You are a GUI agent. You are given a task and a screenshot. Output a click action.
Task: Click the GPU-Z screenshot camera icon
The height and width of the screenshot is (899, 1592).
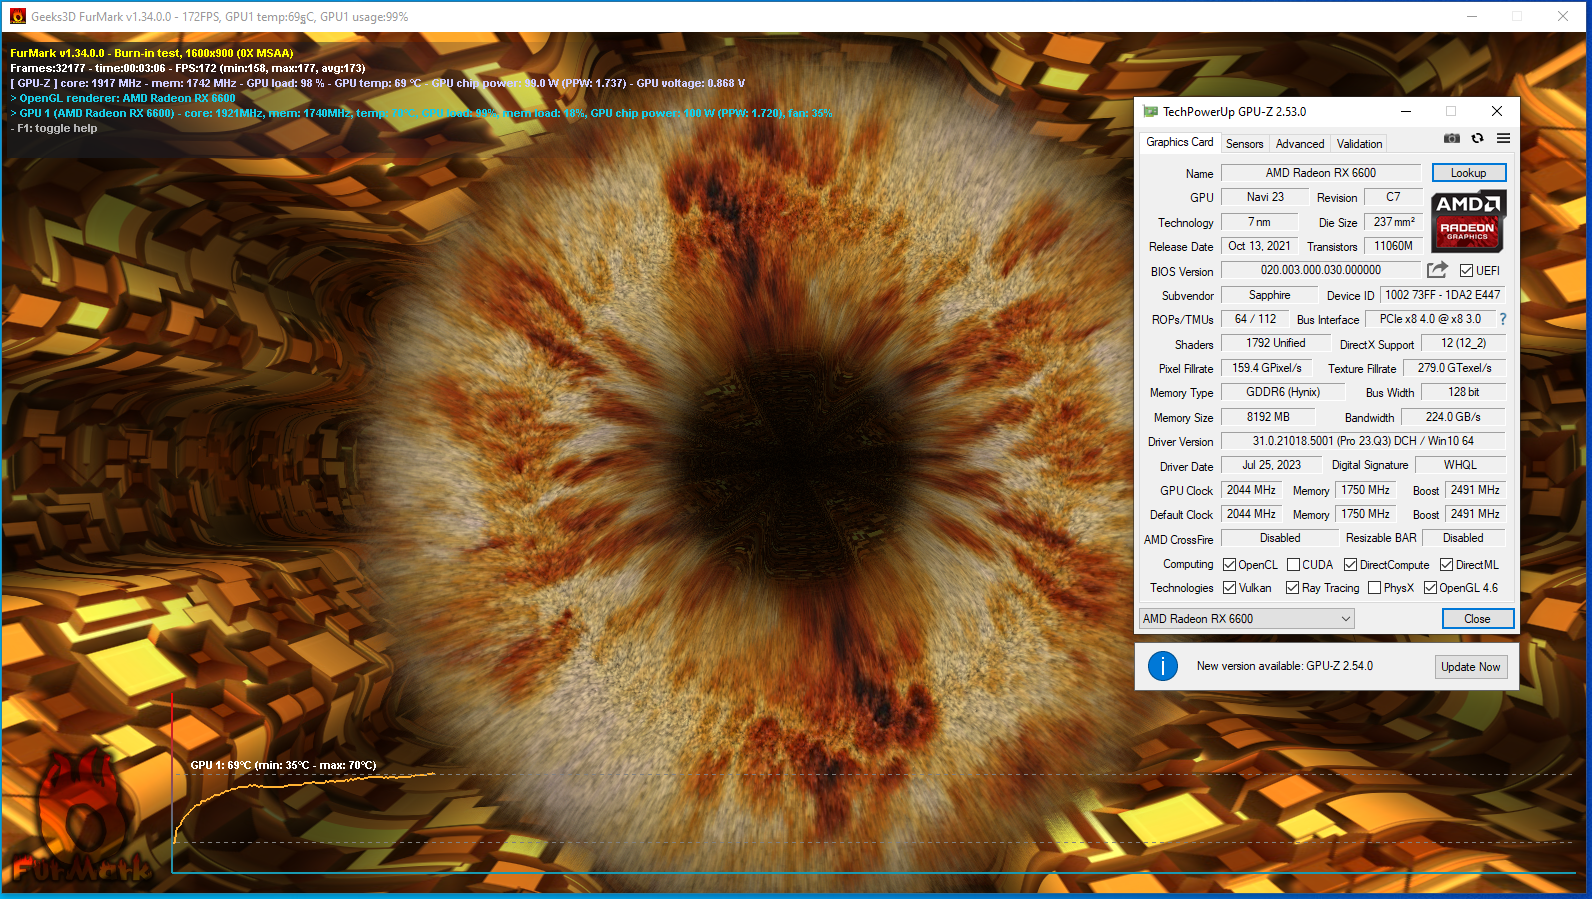(1451, 139)
